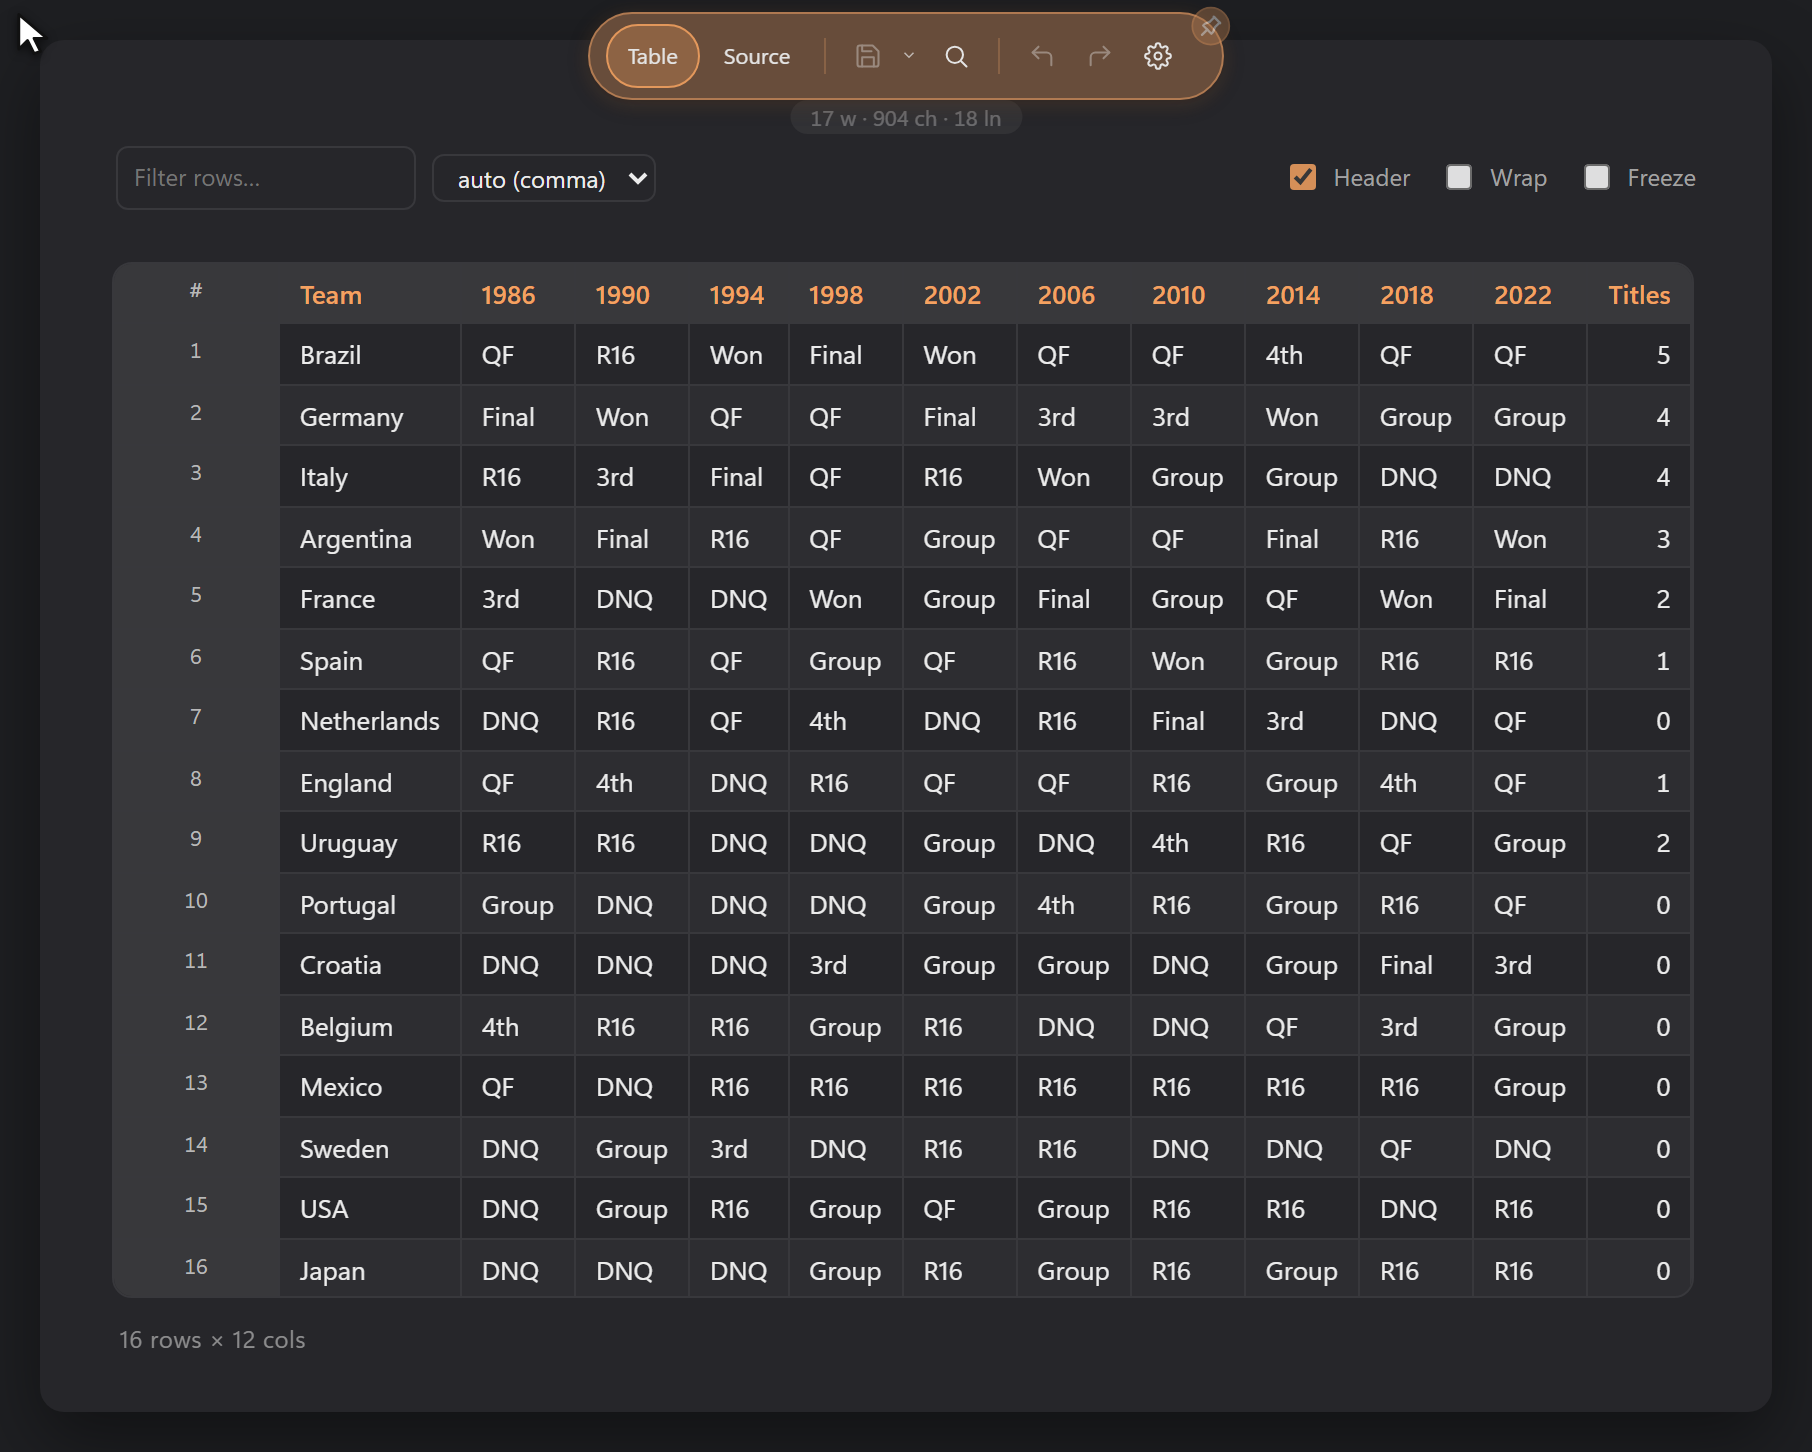
Task: Enable the Wrap checkbox
Action: tap(1459, 177)
